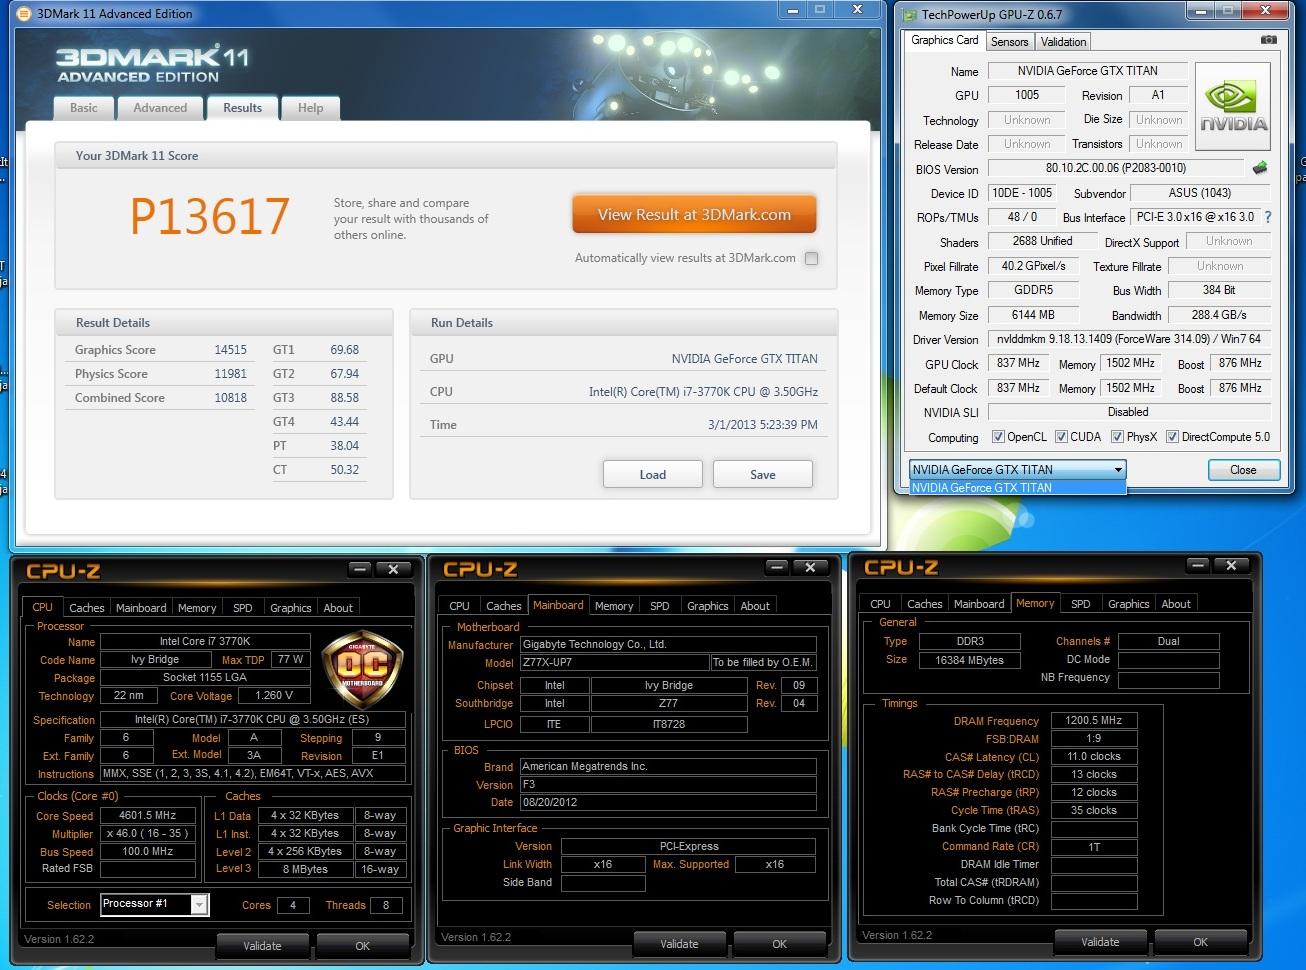Open the Help tab in 3DMark
This screenshot has height=970, width=1306.
pos(310,108)
